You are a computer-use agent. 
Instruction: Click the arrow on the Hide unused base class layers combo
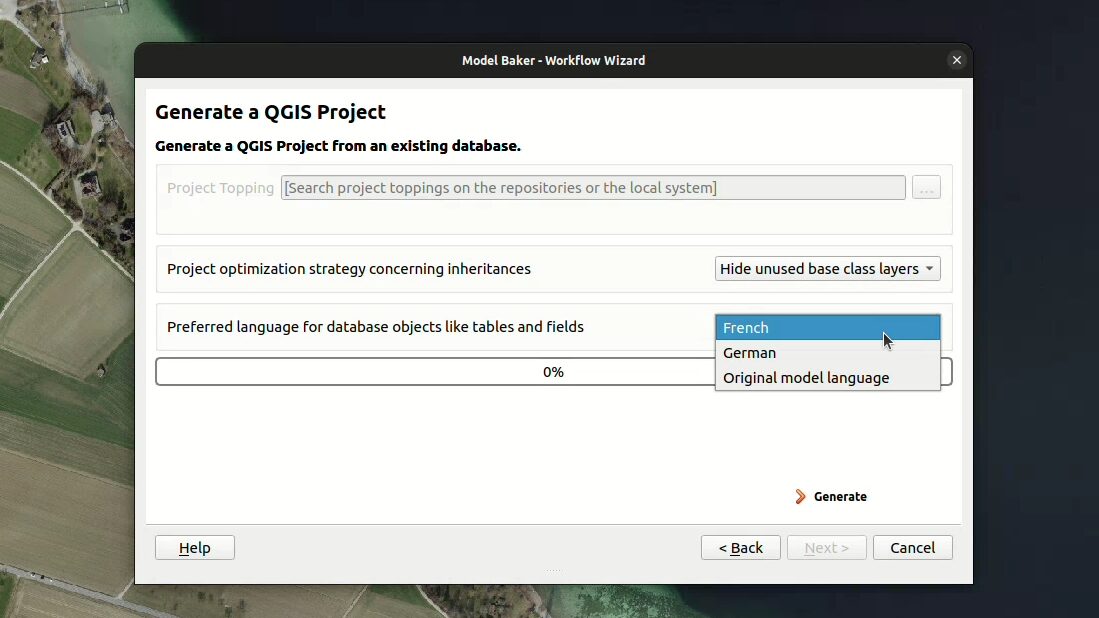click(930, 269)
